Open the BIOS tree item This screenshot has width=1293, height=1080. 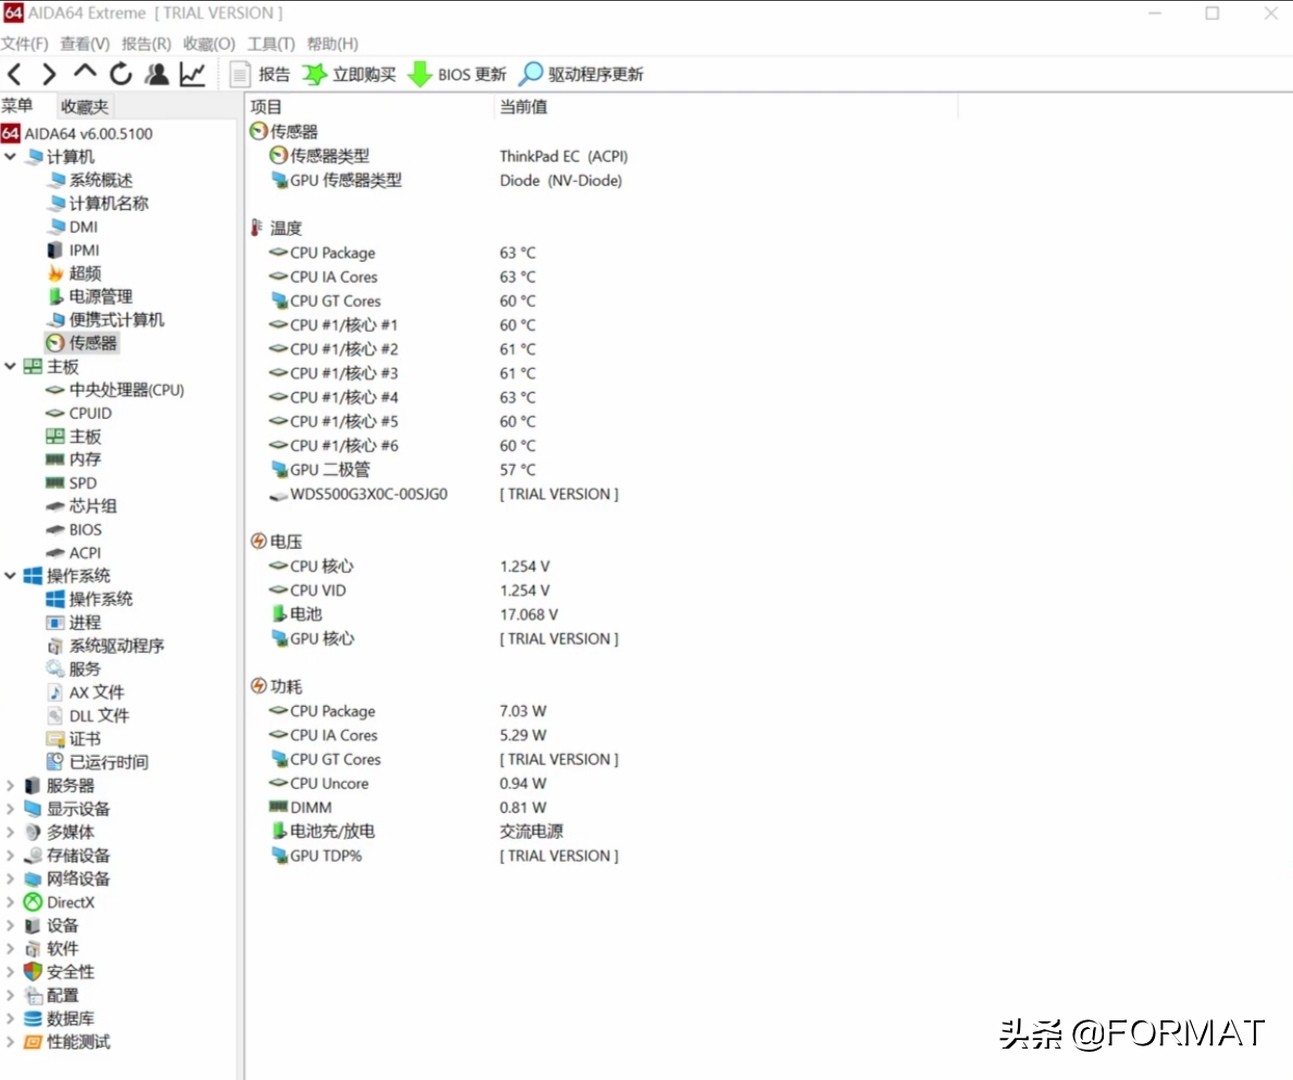point(74,530)
